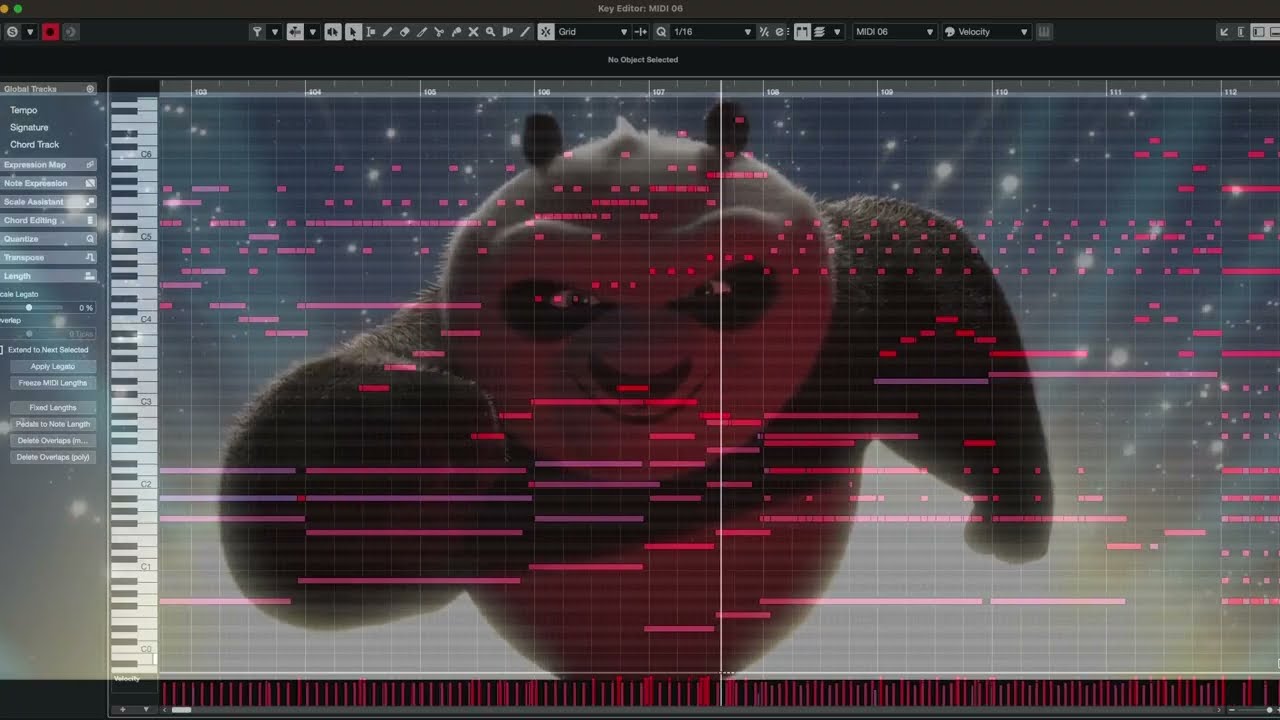
Task: Open the dropdown arrow beside the filter icon
Action: (x=275, y=32)
